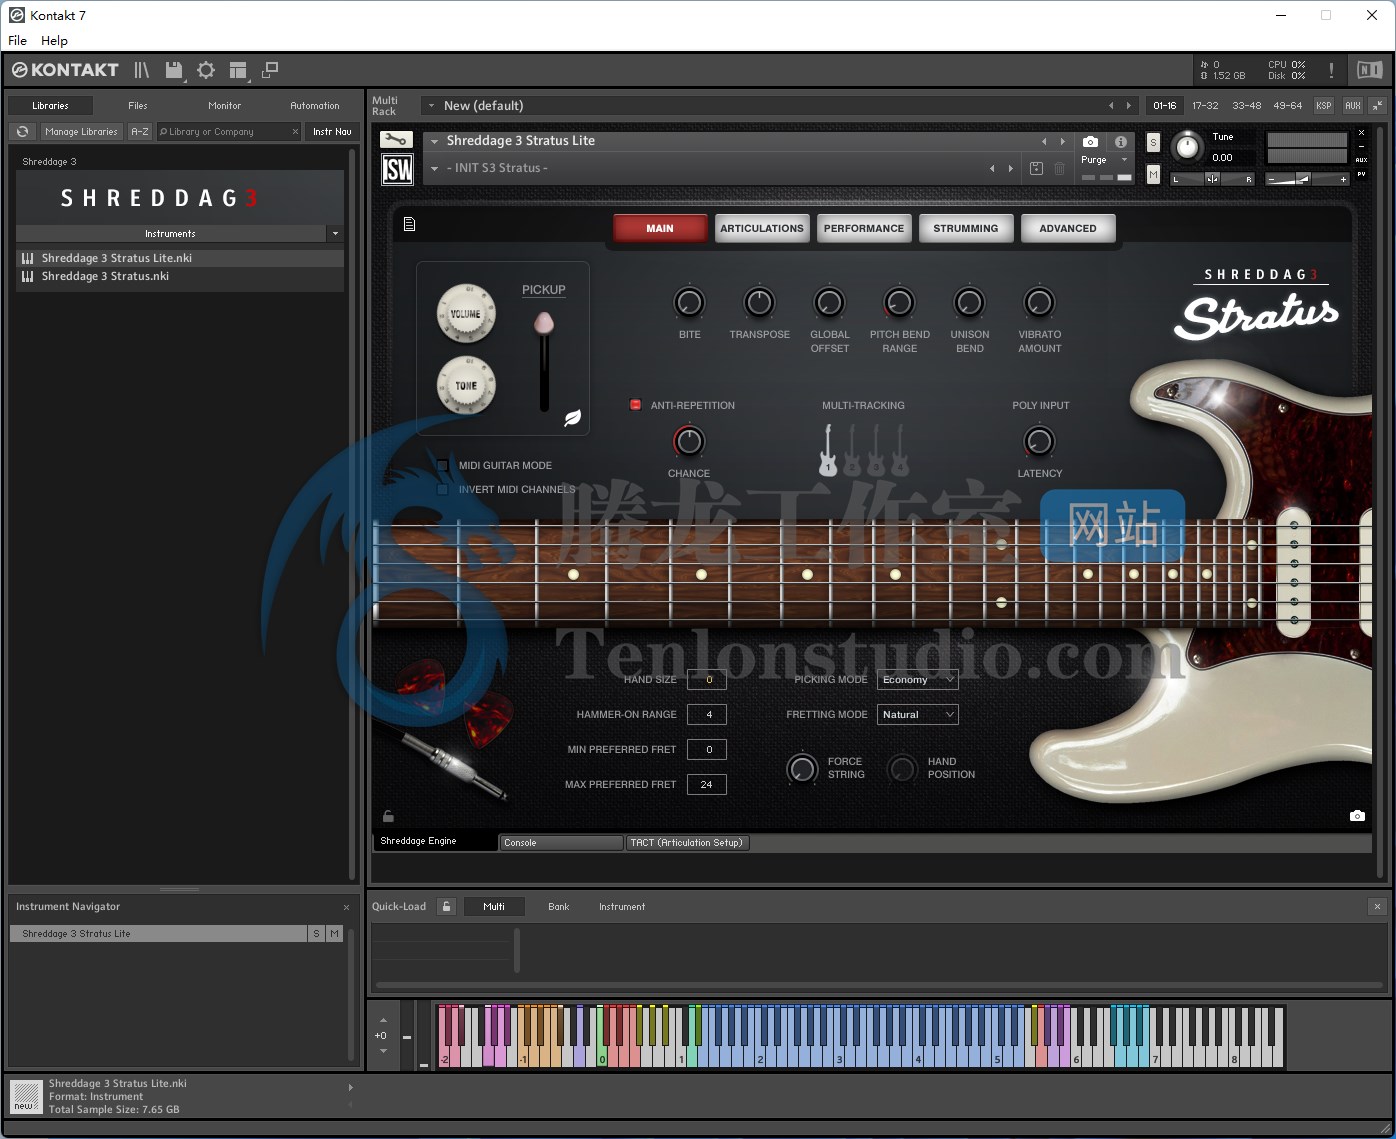
Task: Mute the instrument with M button
Action: [1153, 174]
